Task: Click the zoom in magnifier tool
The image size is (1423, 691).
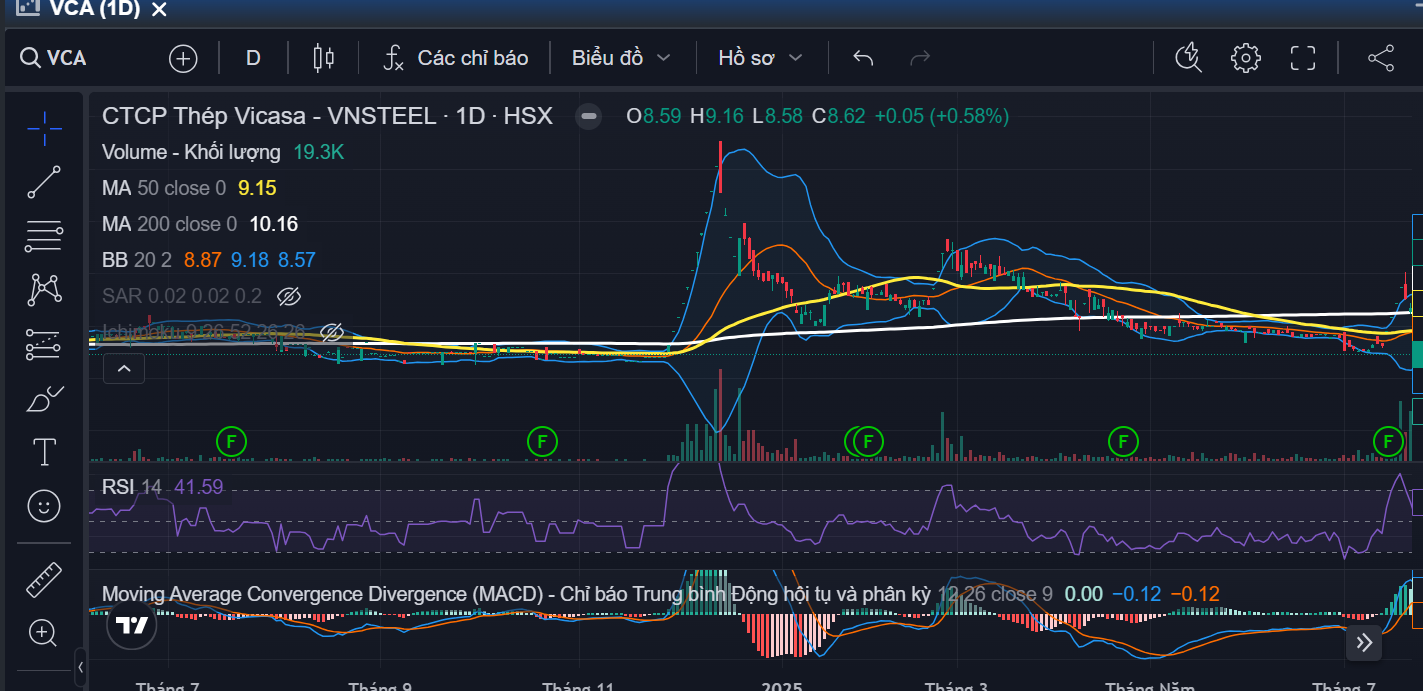Action: tap(44, 632)
